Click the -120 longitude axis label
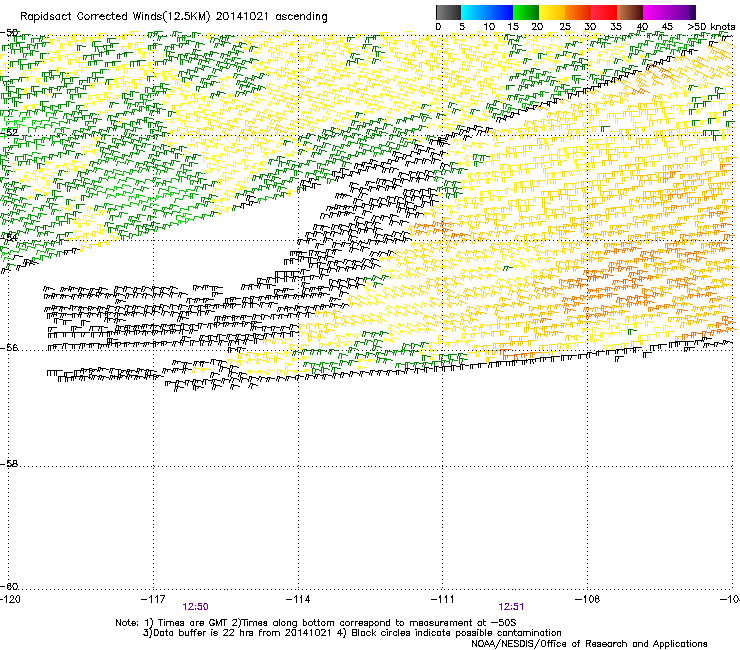The image size is (740, 650). pyautogui.click(x=10, y=599)
